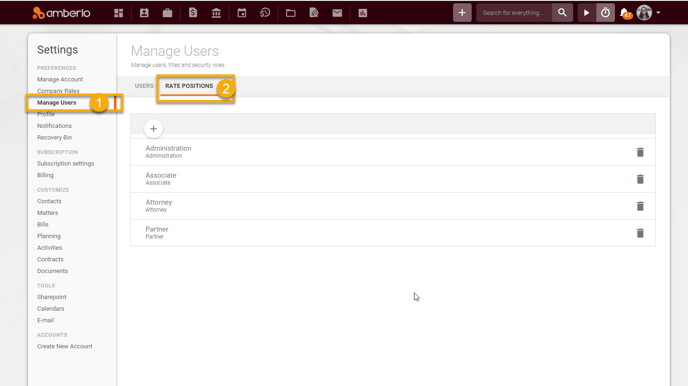Open the bank building icon
Image resolution: width=688 pixels, height=386 pixels.
(x=216, y=13)
